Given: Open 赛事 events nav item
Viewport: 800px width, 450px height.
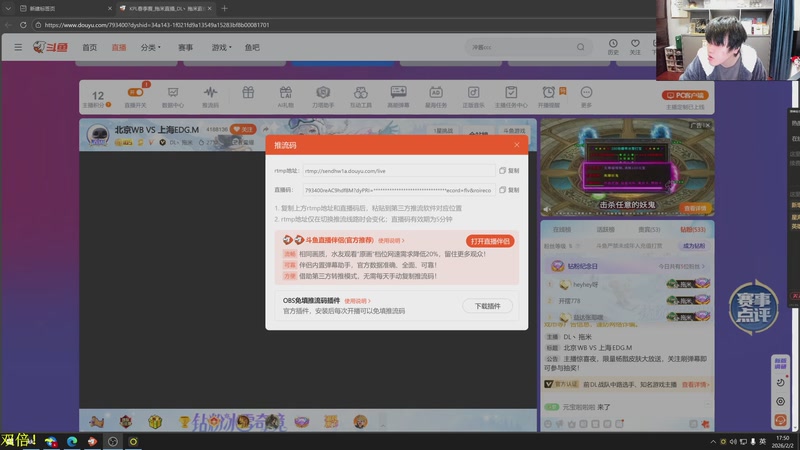Looking at the screenshot, I should point(185,47).
